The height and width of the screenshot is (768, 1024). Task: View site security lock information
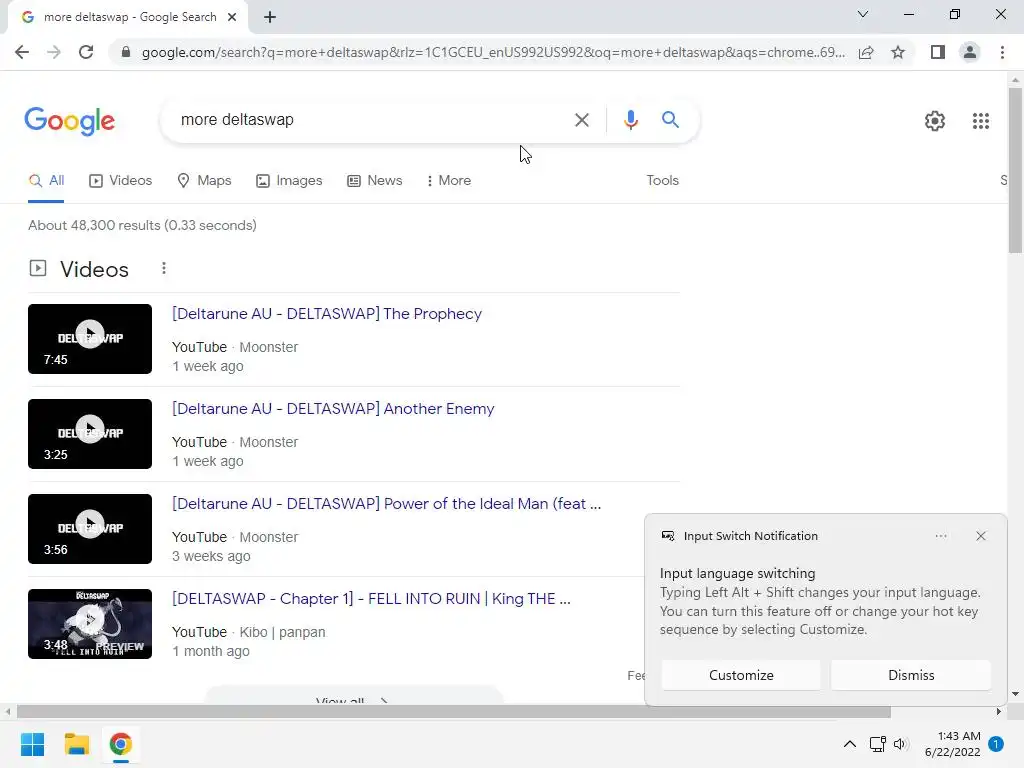pyautogui.click(x=125, y=52)
